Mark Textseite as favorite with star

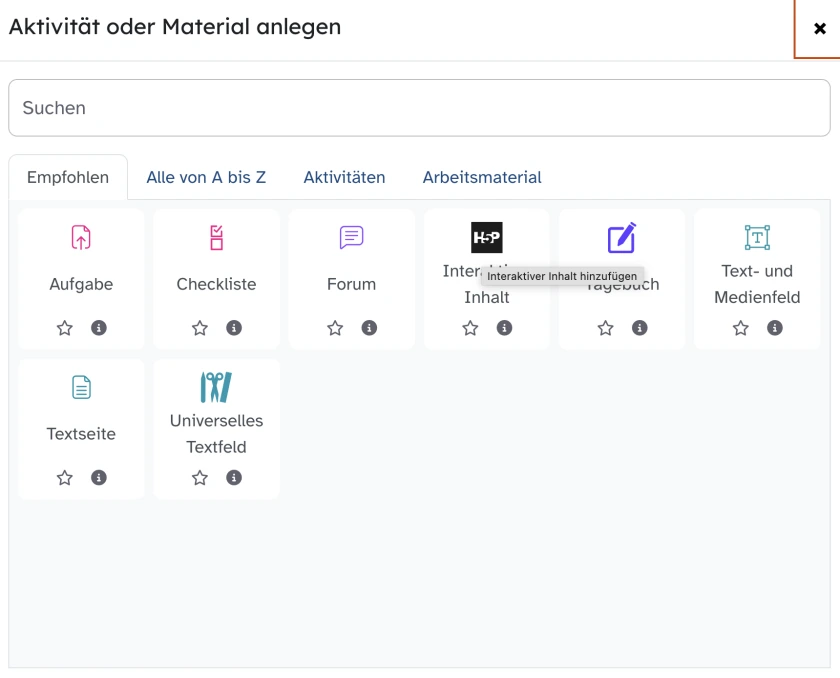pos(65,478)
